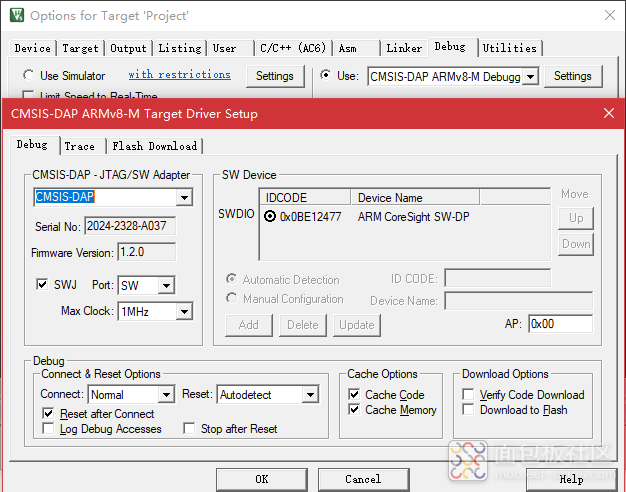Viewport: 626px width, 492px height.
Task: Open the Listing tab in Options window
Action: pyautogui.click(x=180, y=48)
